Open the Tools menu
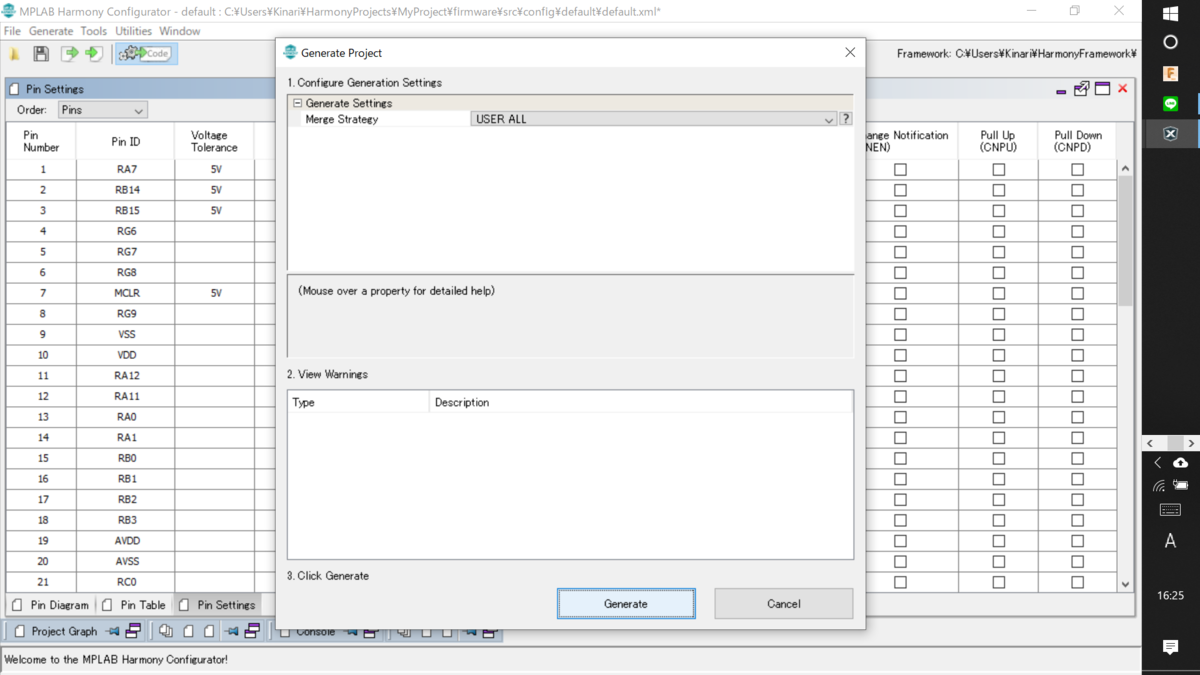1200x675 pixels. click(94, 31)
